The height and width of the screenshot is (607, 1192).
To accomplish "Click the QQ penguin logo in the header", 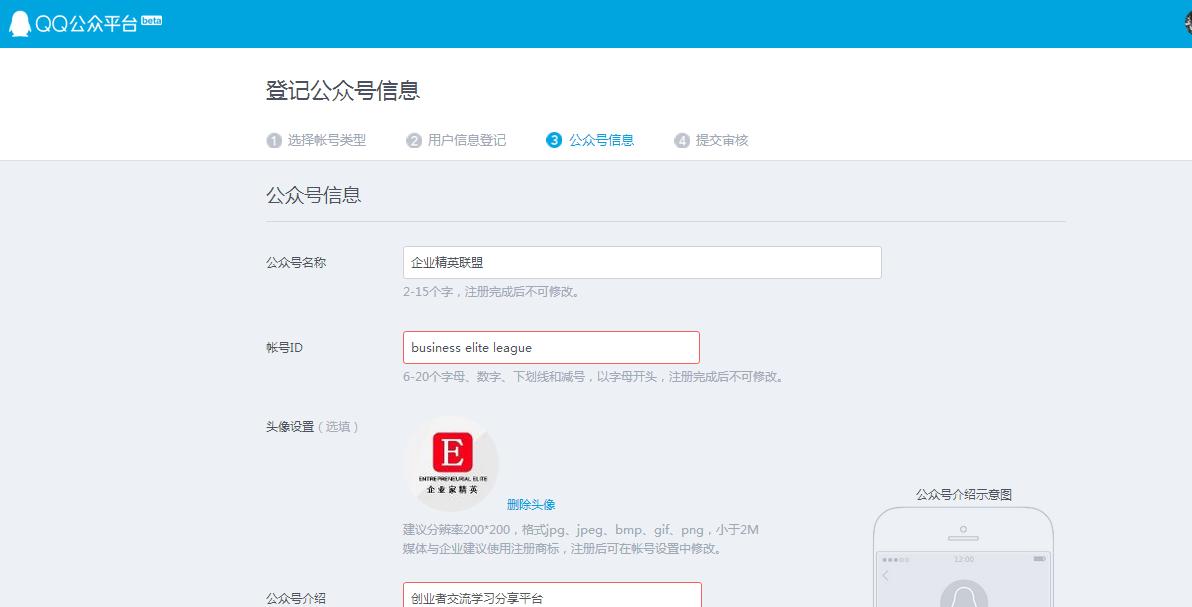I will click(x=19, y=21).
